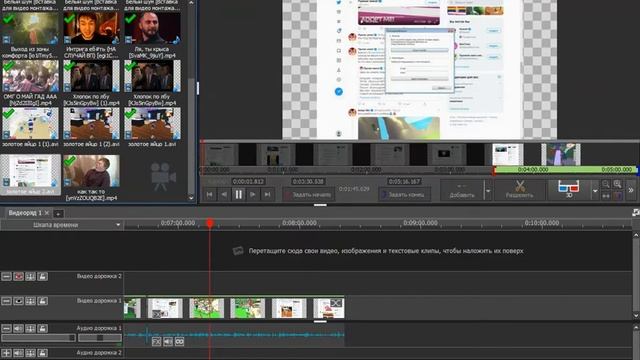The width and height of the screenshot is (640, 360).
Task: Pause playback in the clip preview
Action: tap(238, 194)
